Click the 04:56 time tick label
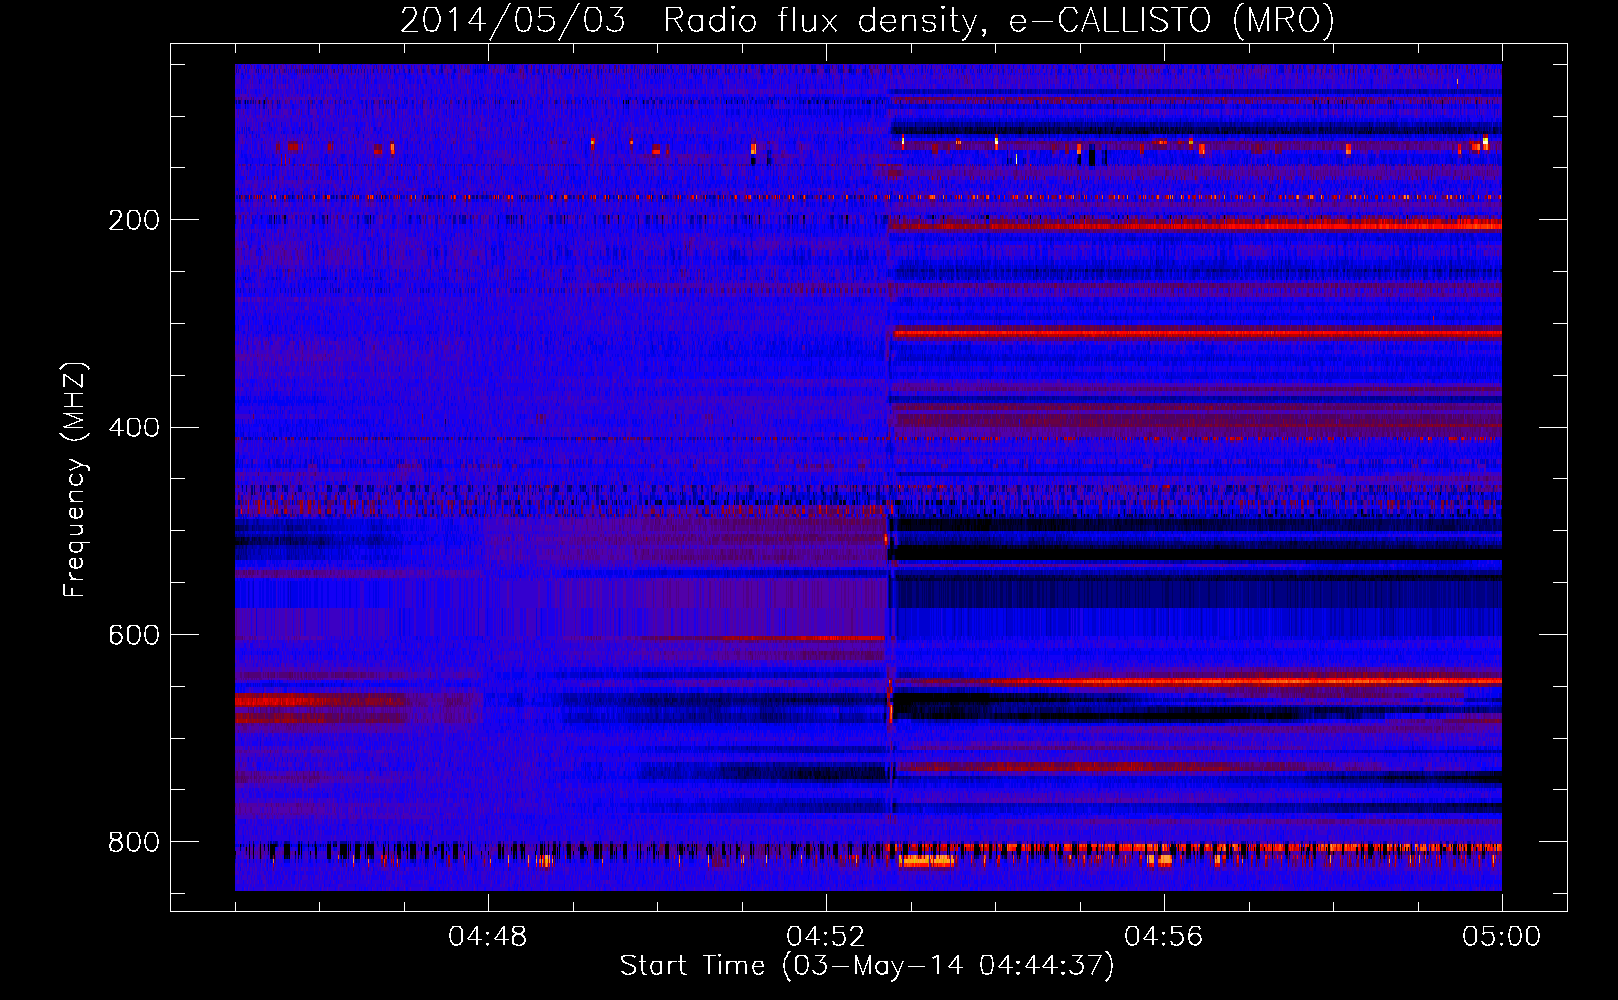The width and height of the screenshot is (1618, 1000). tap(1164, 937)
